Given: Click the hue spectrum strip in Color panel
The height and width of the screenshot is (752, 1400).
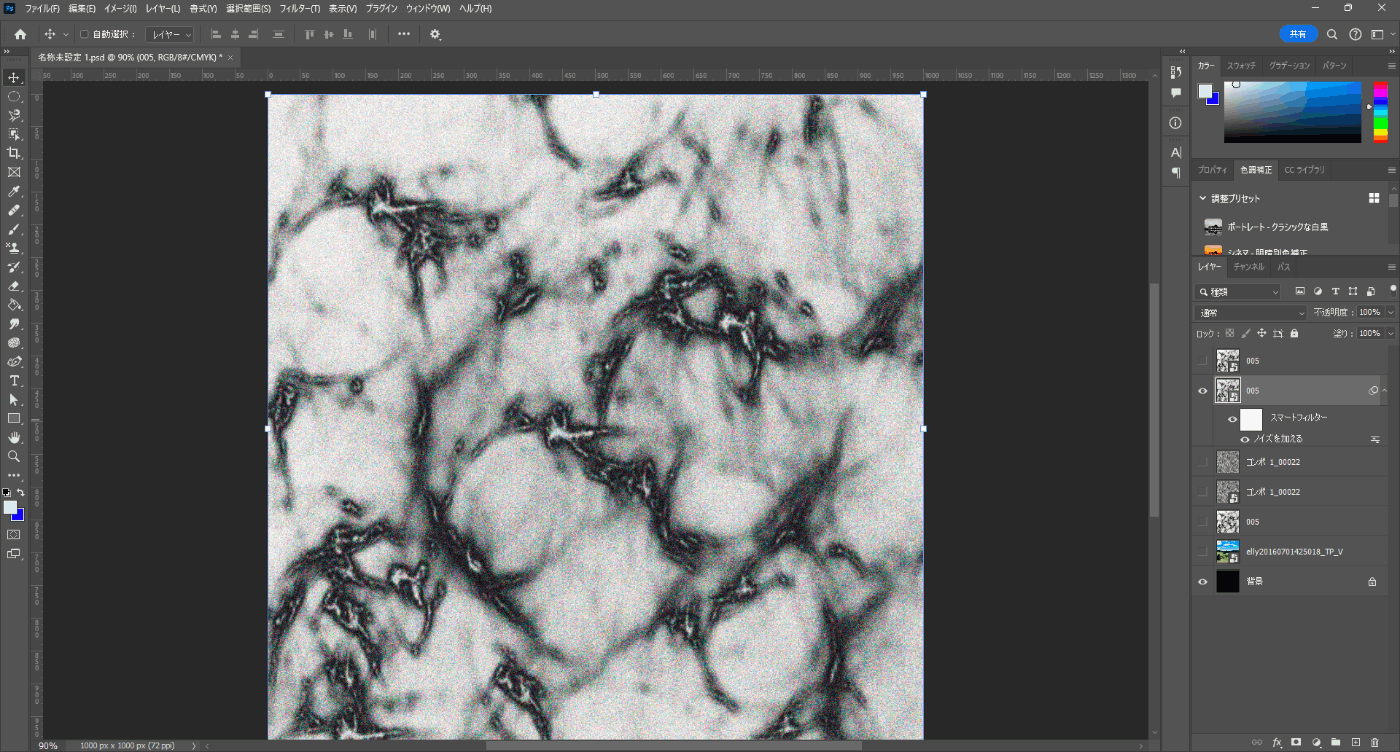Looking at the screenshot, I should coord(1380,112).
